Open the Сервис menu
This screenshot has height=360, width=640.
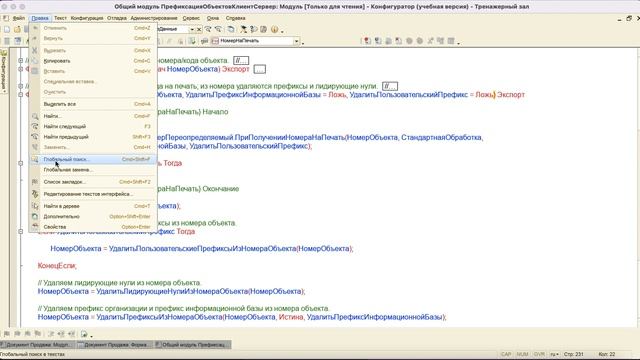pyautogui.click(x=191, y=18)
